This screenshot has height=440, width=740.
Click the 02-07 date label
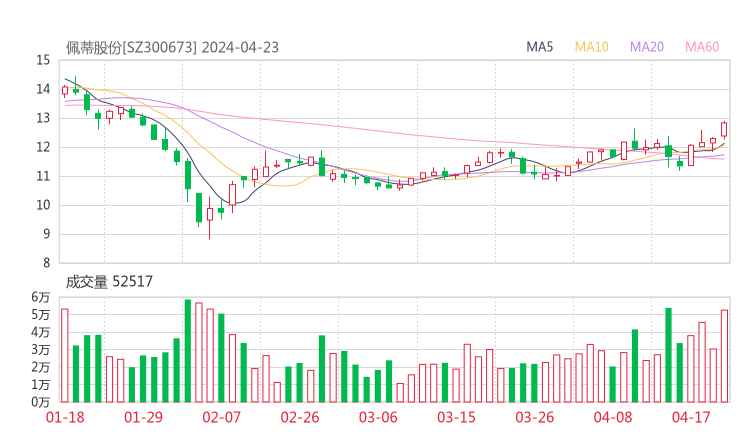click(221, 417)
